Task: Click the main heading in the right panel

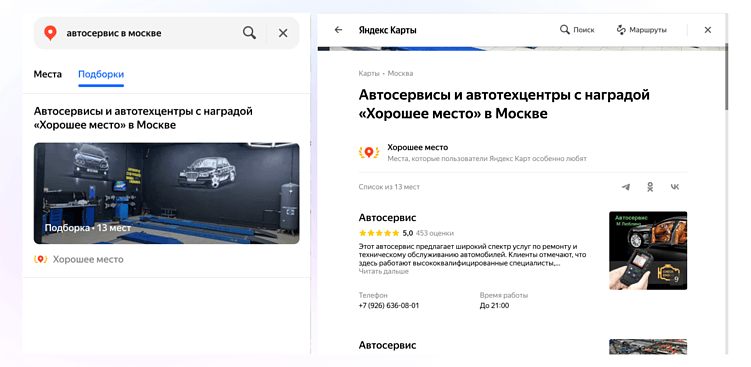Action: tap(504, 104)
